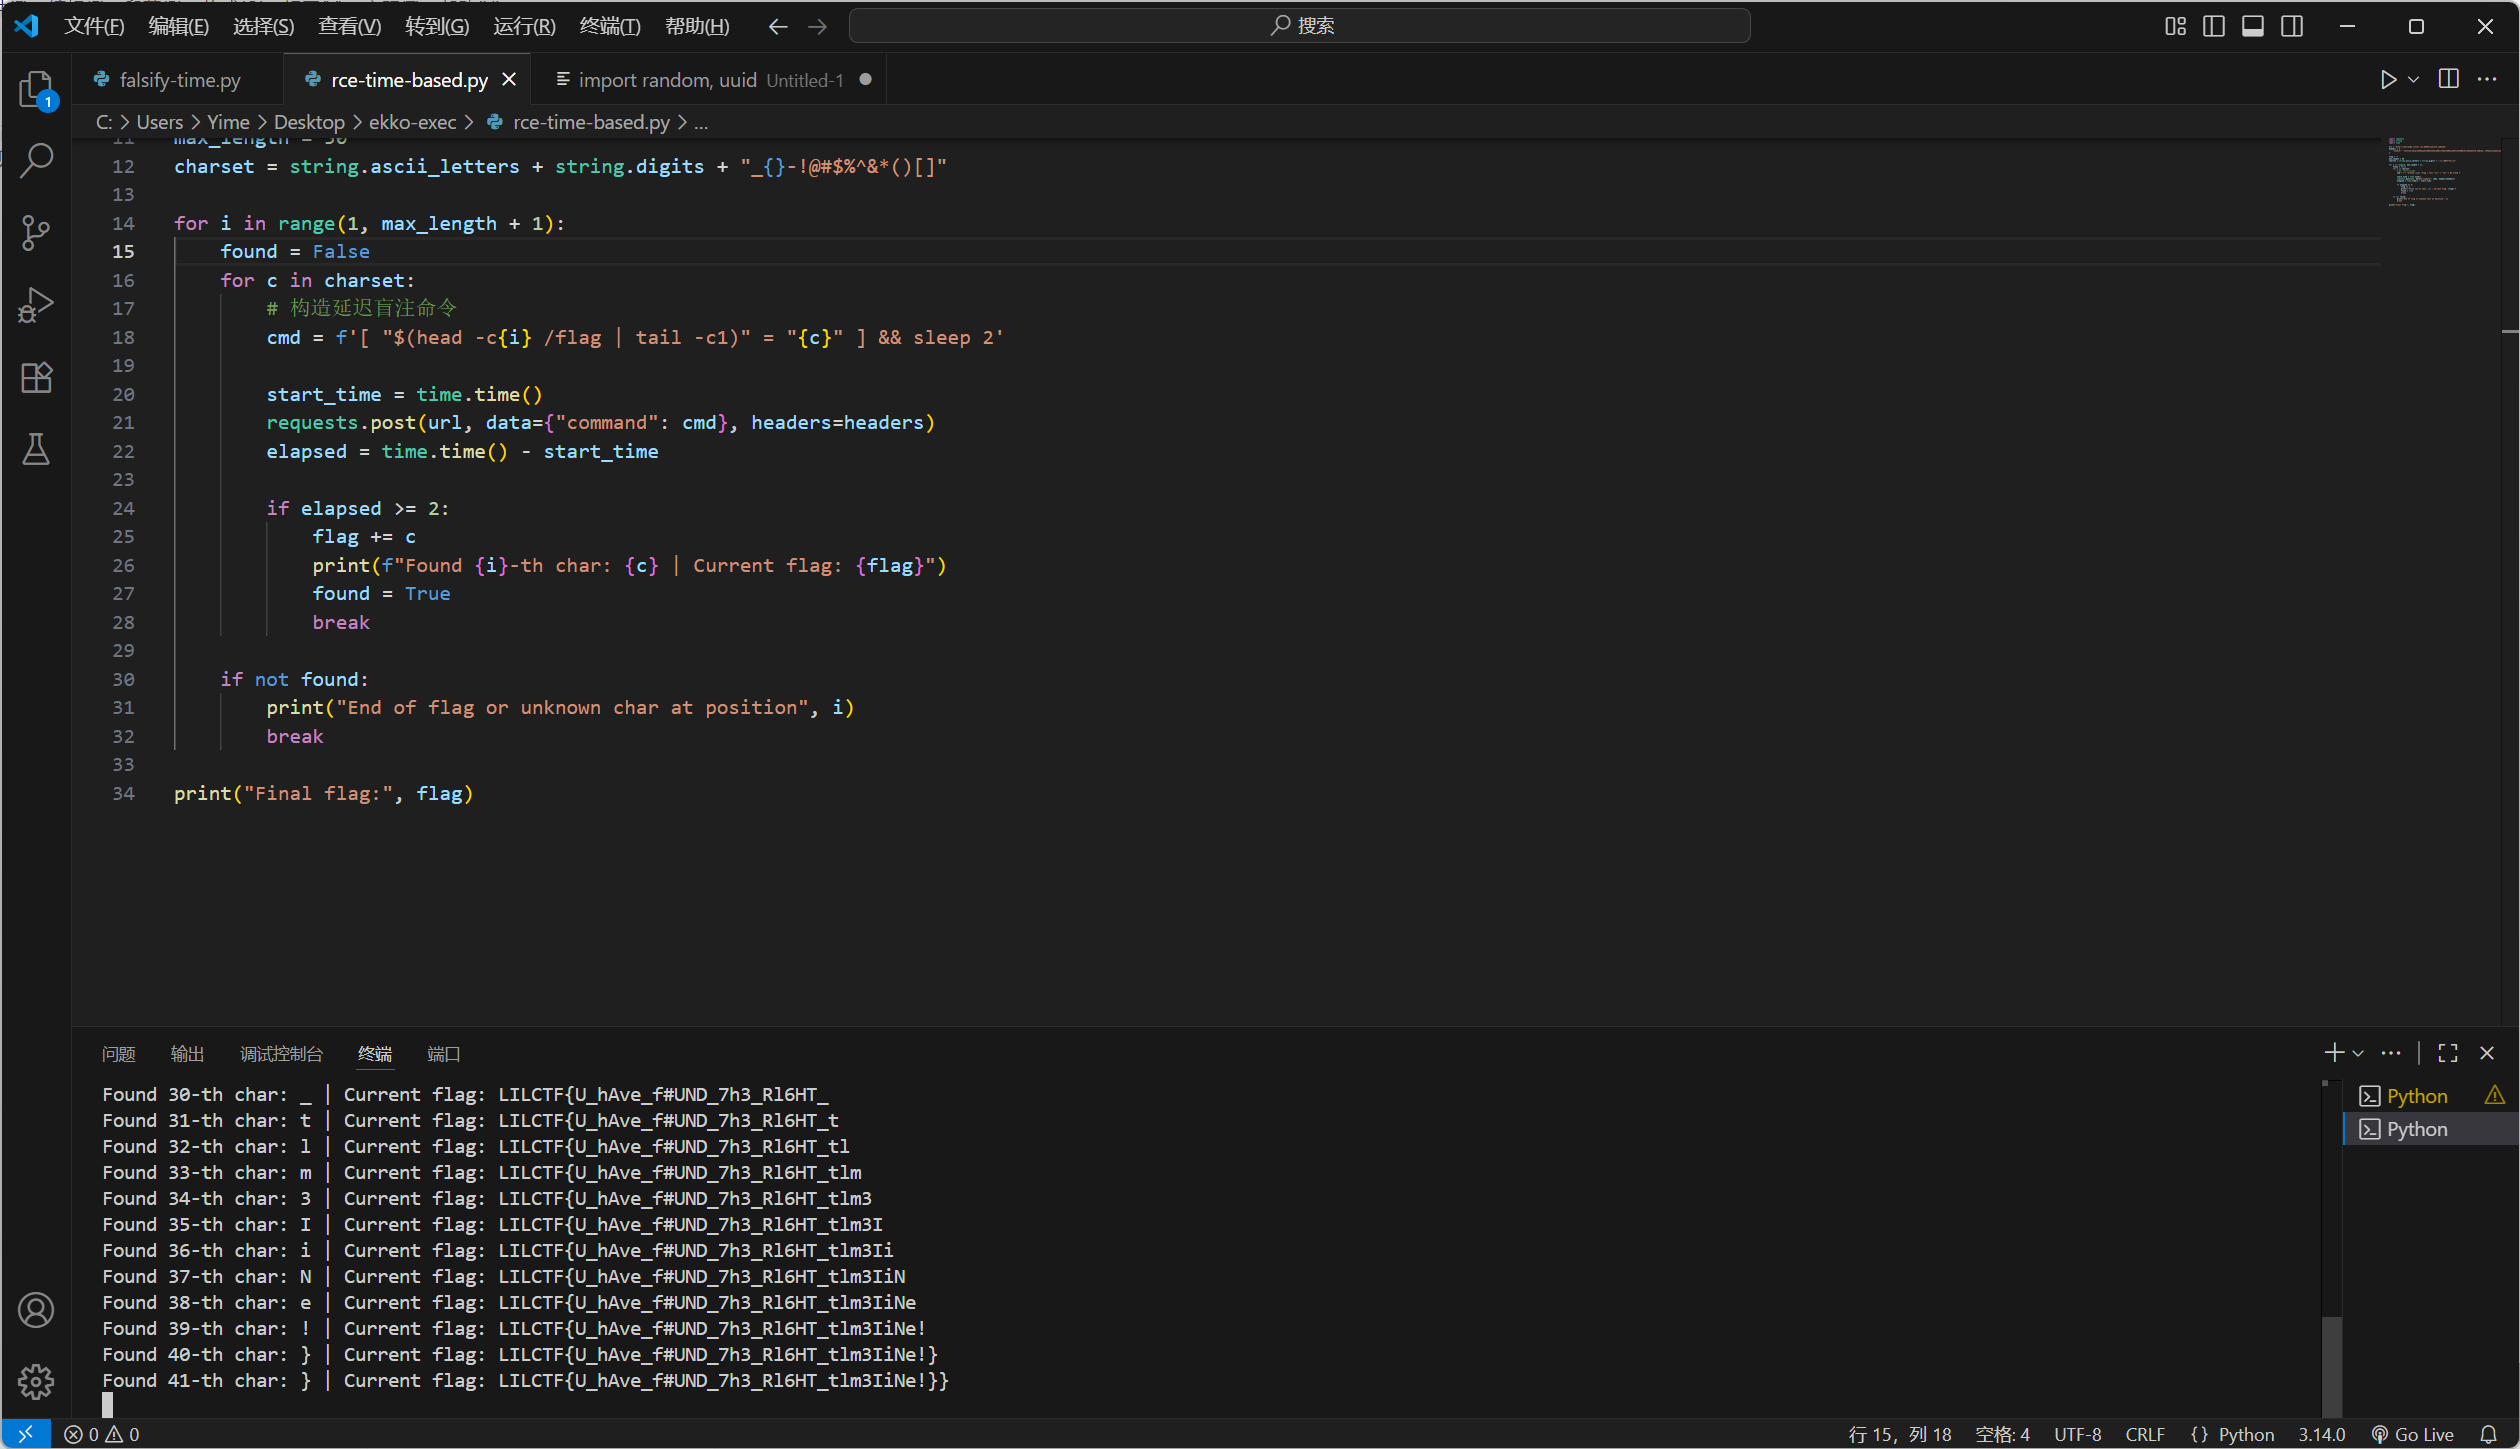Open the Manage gear icon

pyautogui.click(x=36, y=1381)
